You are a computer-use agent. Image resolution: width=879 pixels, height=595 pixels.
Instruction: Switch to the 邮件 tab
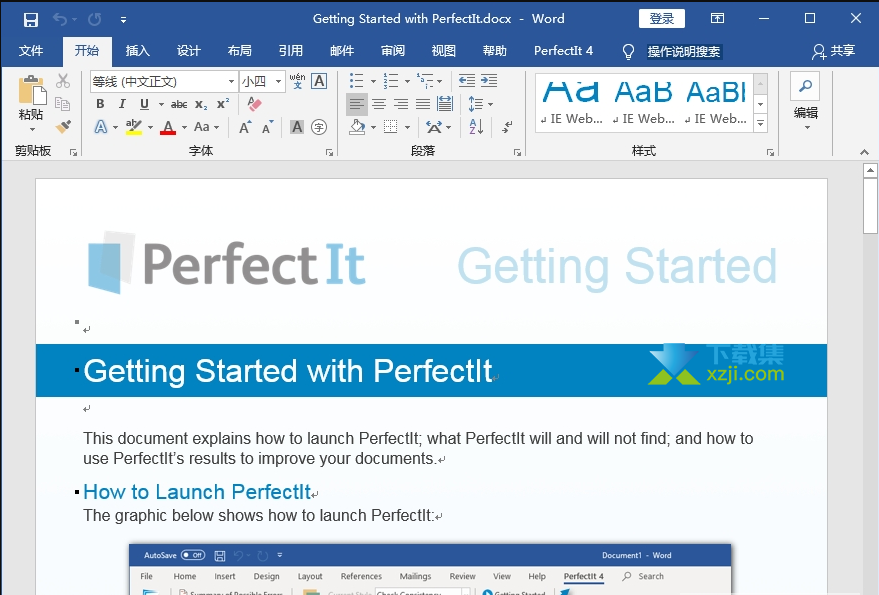click(342, 51)
